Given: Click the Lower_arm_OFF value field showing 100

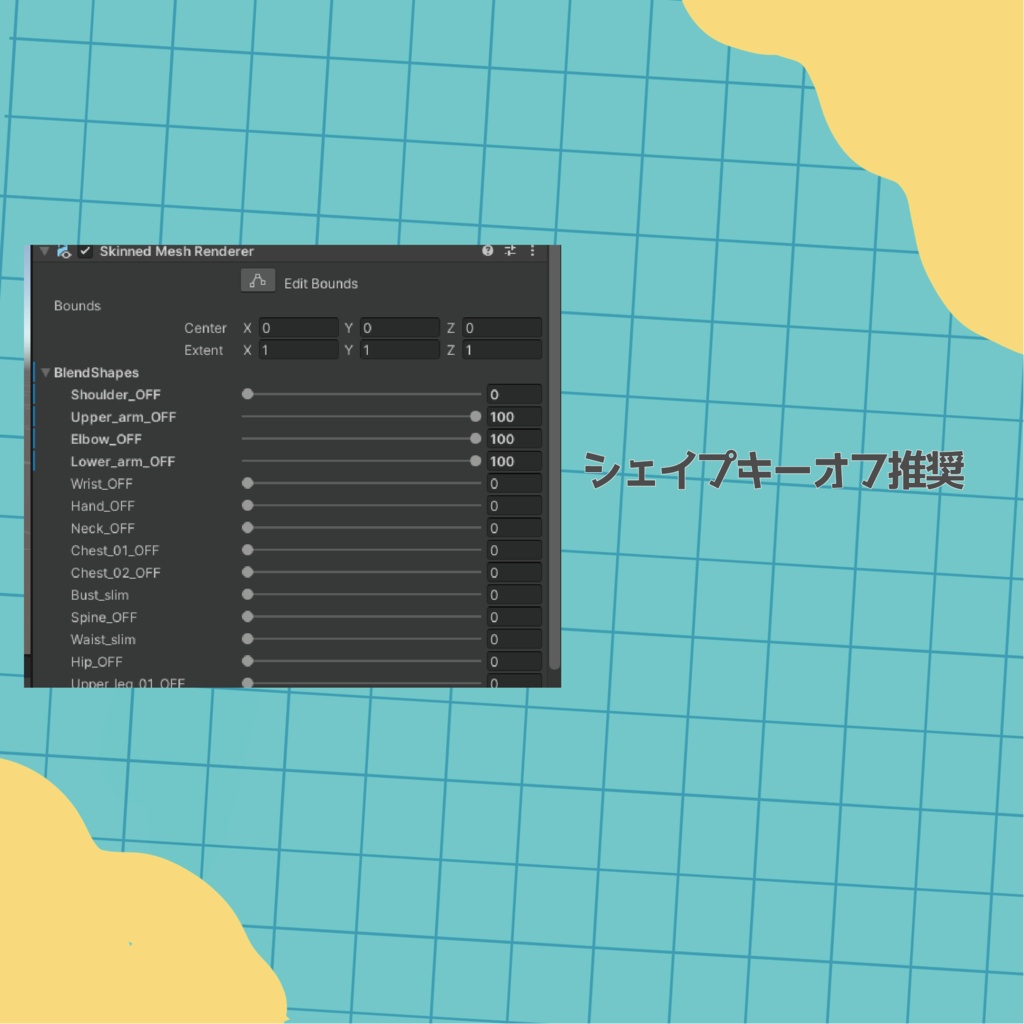Looking at the screenshot, I should pyautogui.click(x=513, y=461).
